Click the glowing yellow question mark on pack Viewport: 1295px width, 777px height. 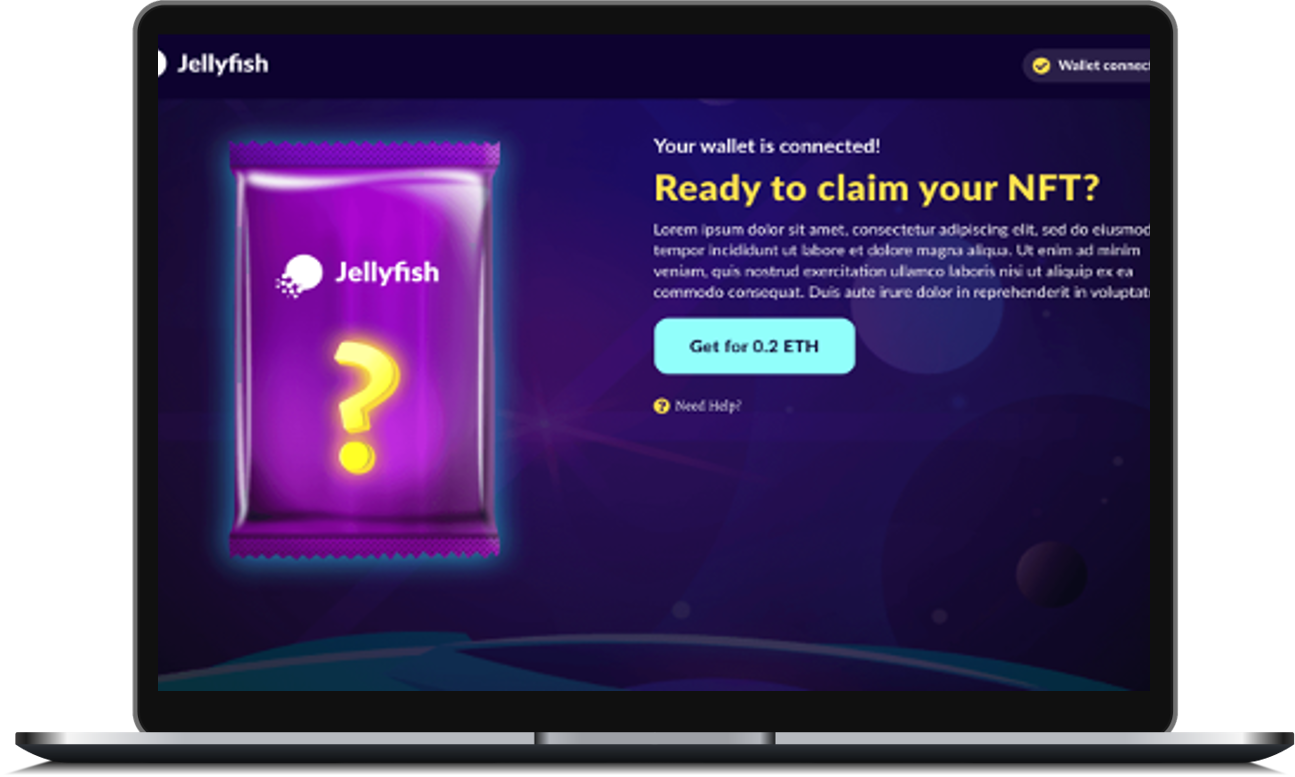point(364,405)
